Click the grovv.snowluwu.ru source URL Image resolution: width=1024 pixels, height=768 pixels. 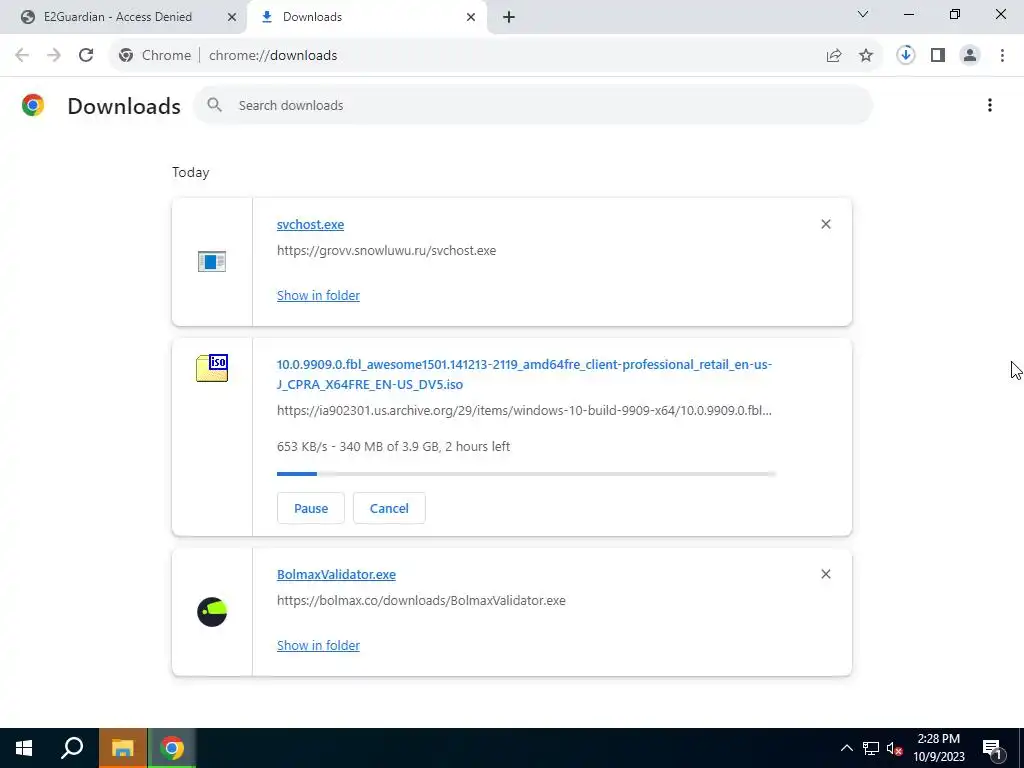coord(387,250)
